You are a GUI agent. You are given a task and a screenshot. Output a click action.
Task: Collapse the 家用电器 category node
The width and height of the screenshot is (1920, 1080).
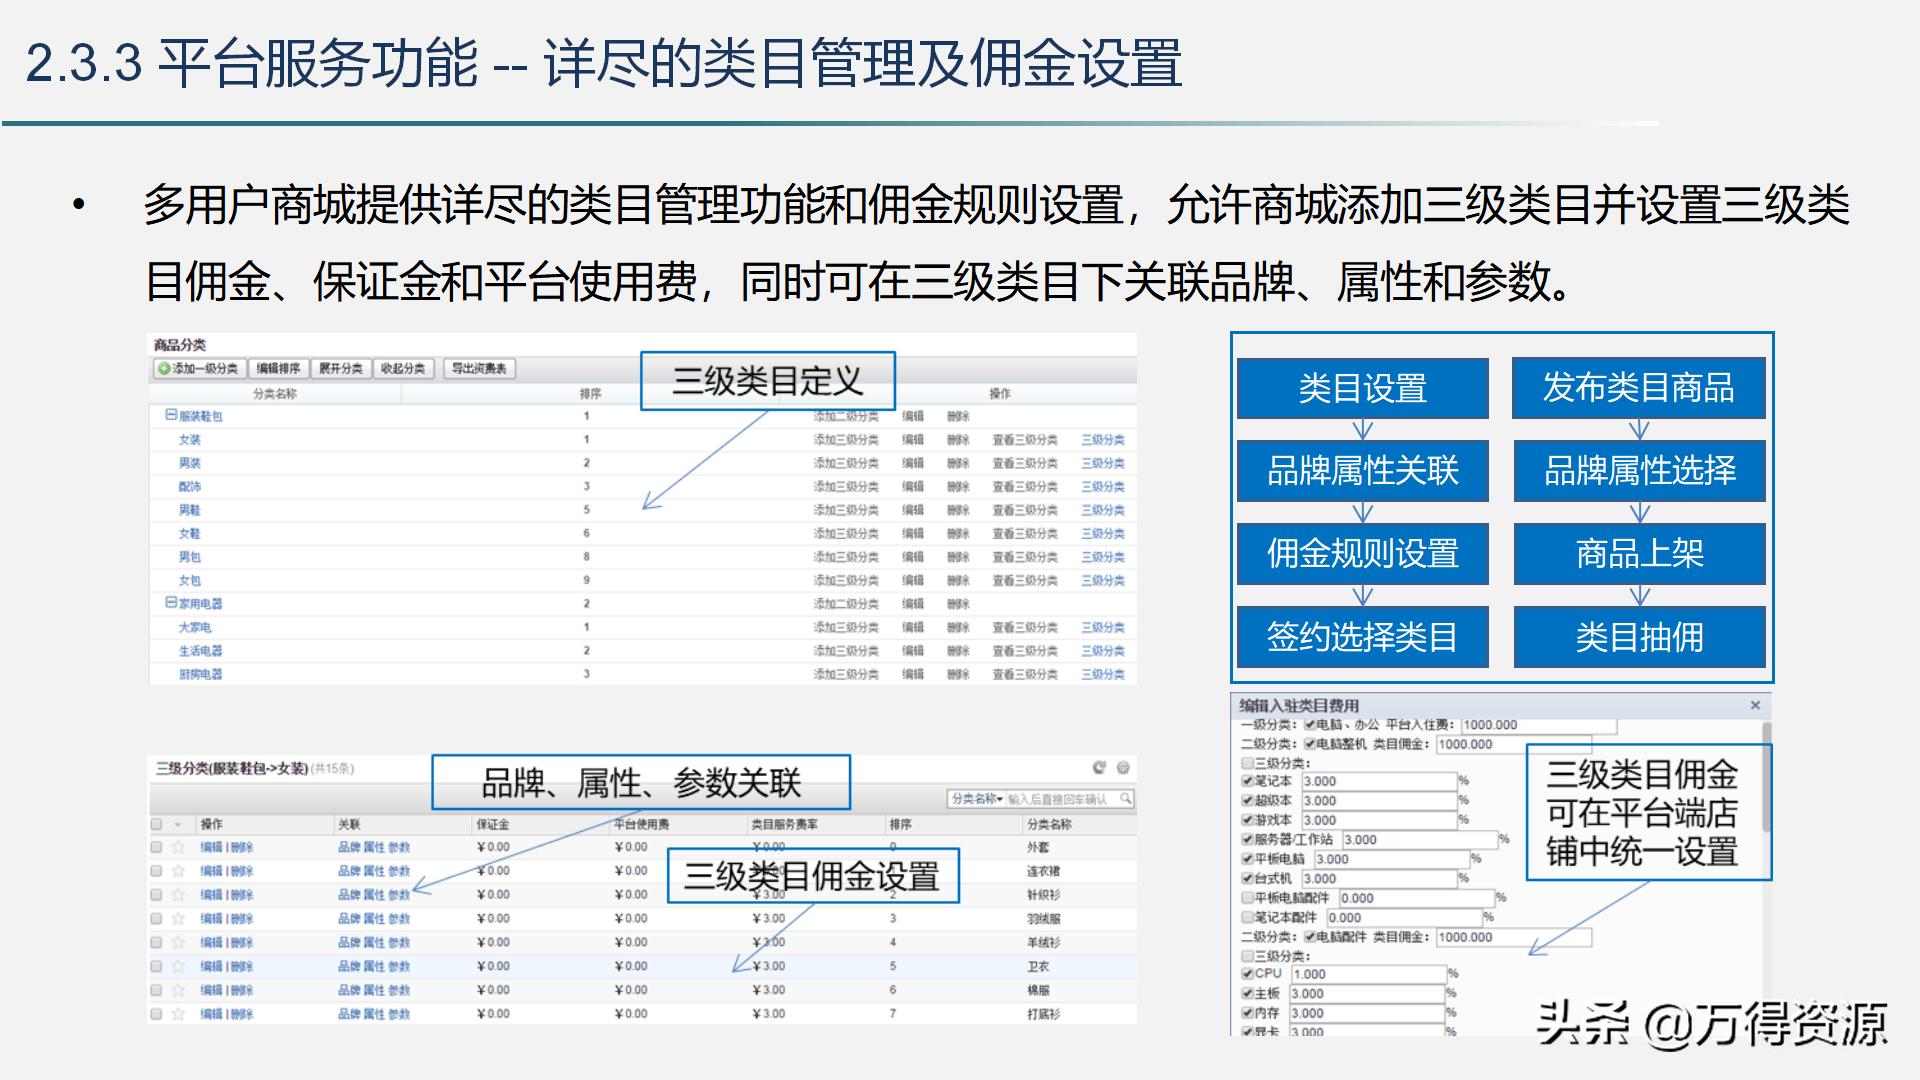pyautogui.click(x=172, y=603)
